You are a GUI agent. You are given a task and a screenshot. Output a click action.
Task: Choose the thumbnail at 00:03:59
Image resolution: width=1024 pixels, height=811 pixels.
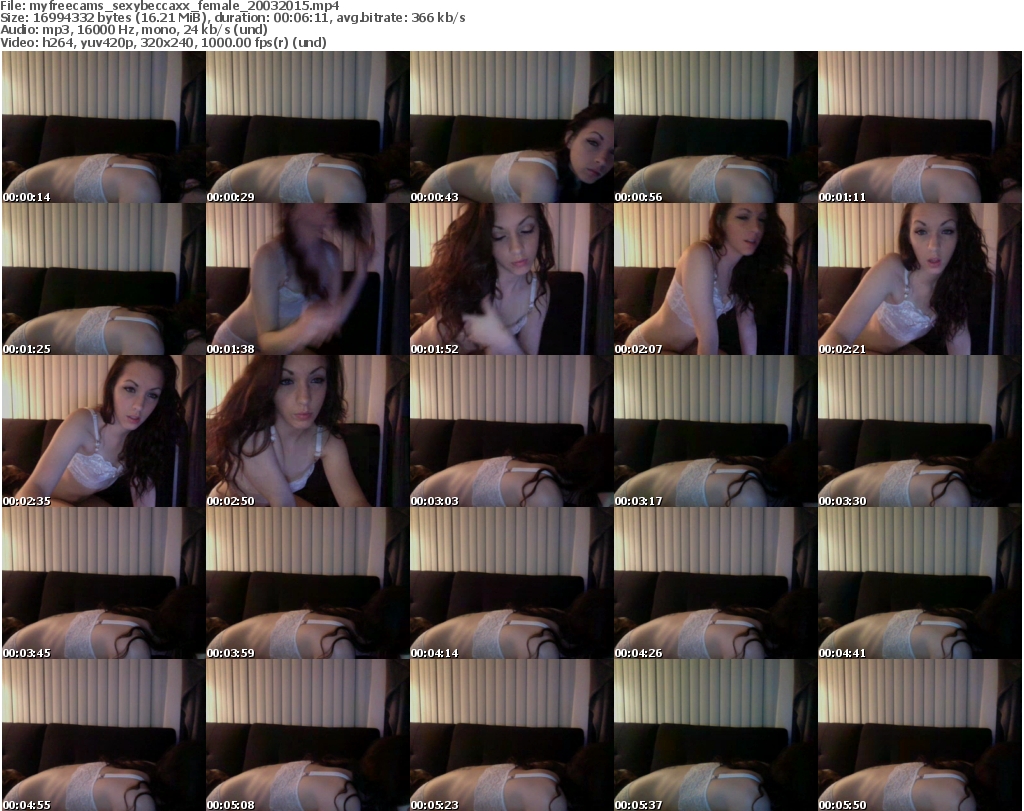[x=308, y=583]
